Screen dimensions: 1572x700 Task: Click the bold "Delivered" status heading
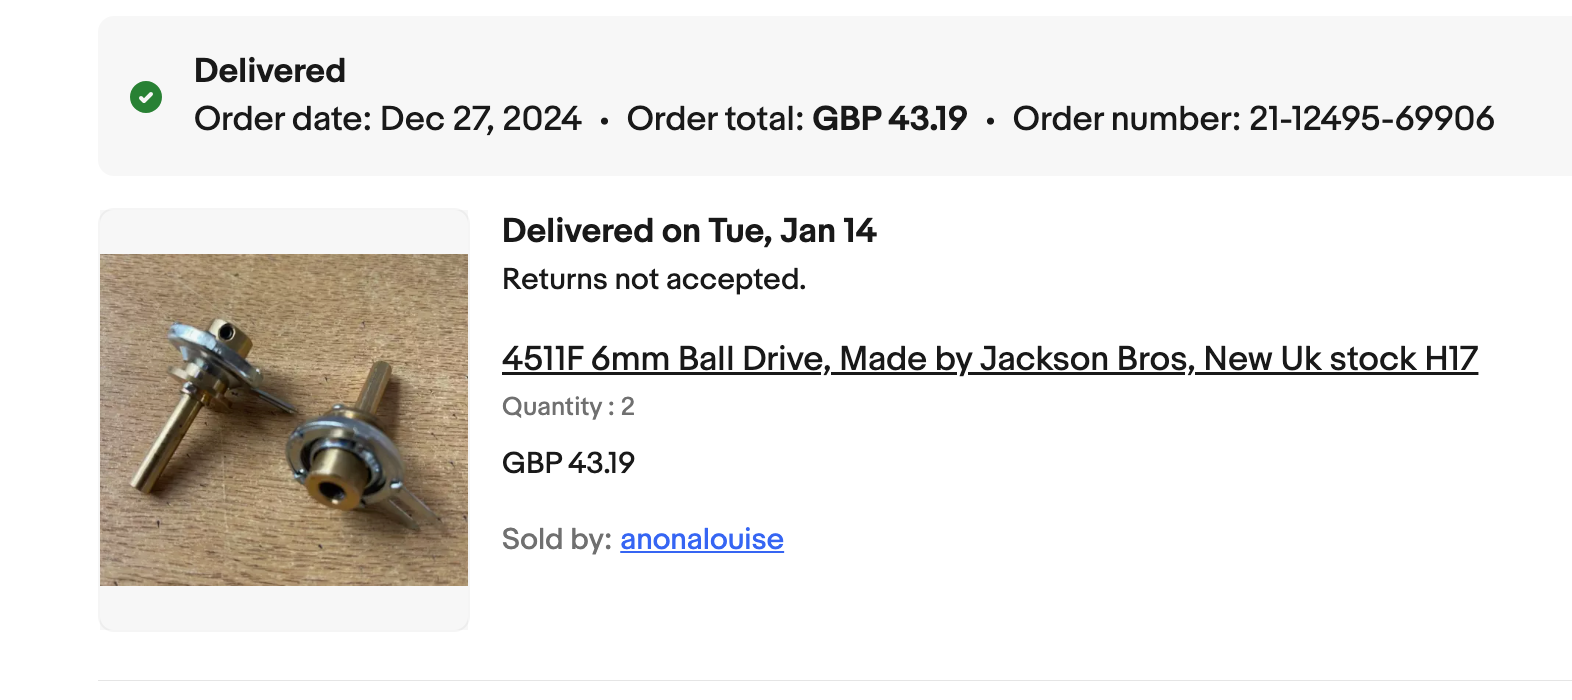[x=270, y=71]
